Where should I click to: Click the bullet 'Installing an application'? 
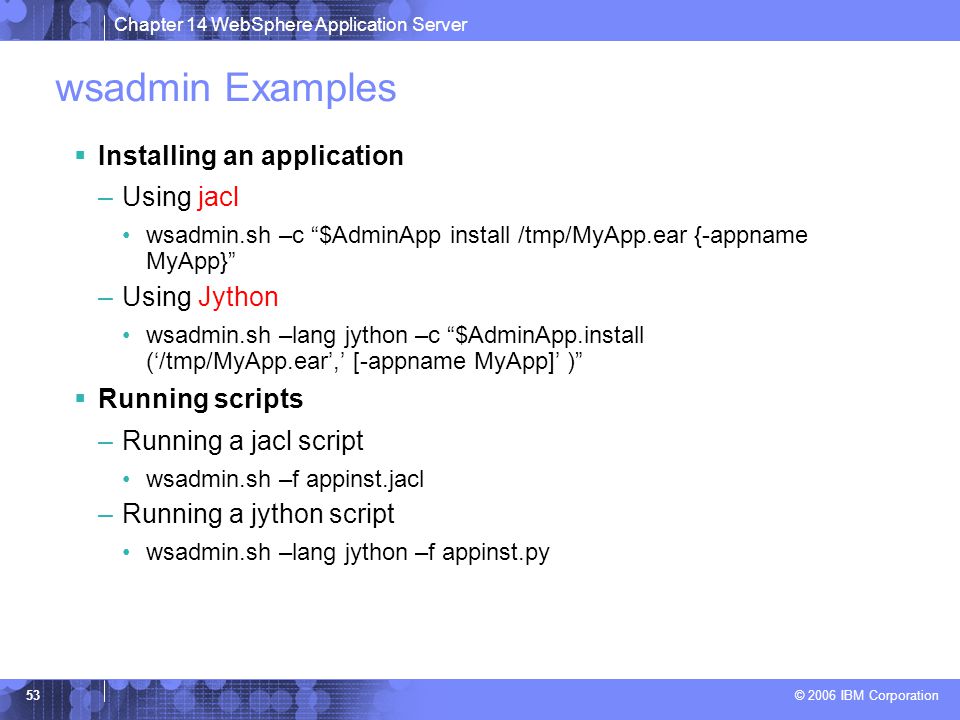[250, 156]
